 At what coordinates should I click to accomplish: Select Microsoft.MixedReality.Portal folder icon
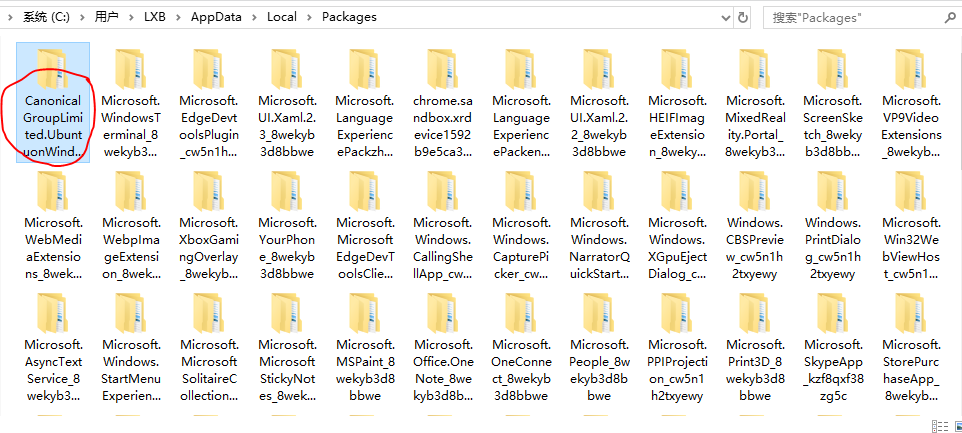(x=755, y=69)
